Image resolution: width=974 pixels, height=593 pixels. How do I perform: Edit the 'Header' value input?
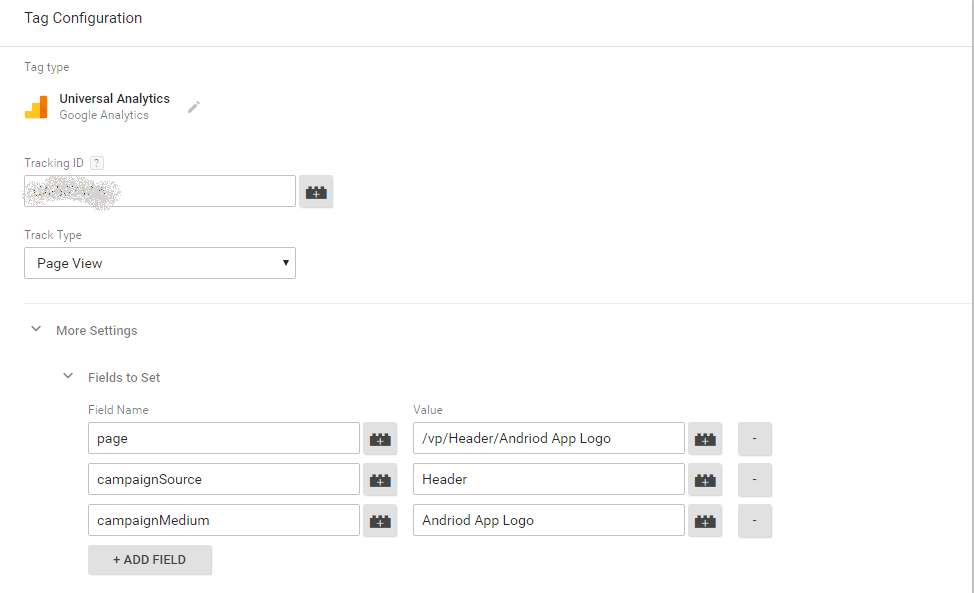[548, 479]
